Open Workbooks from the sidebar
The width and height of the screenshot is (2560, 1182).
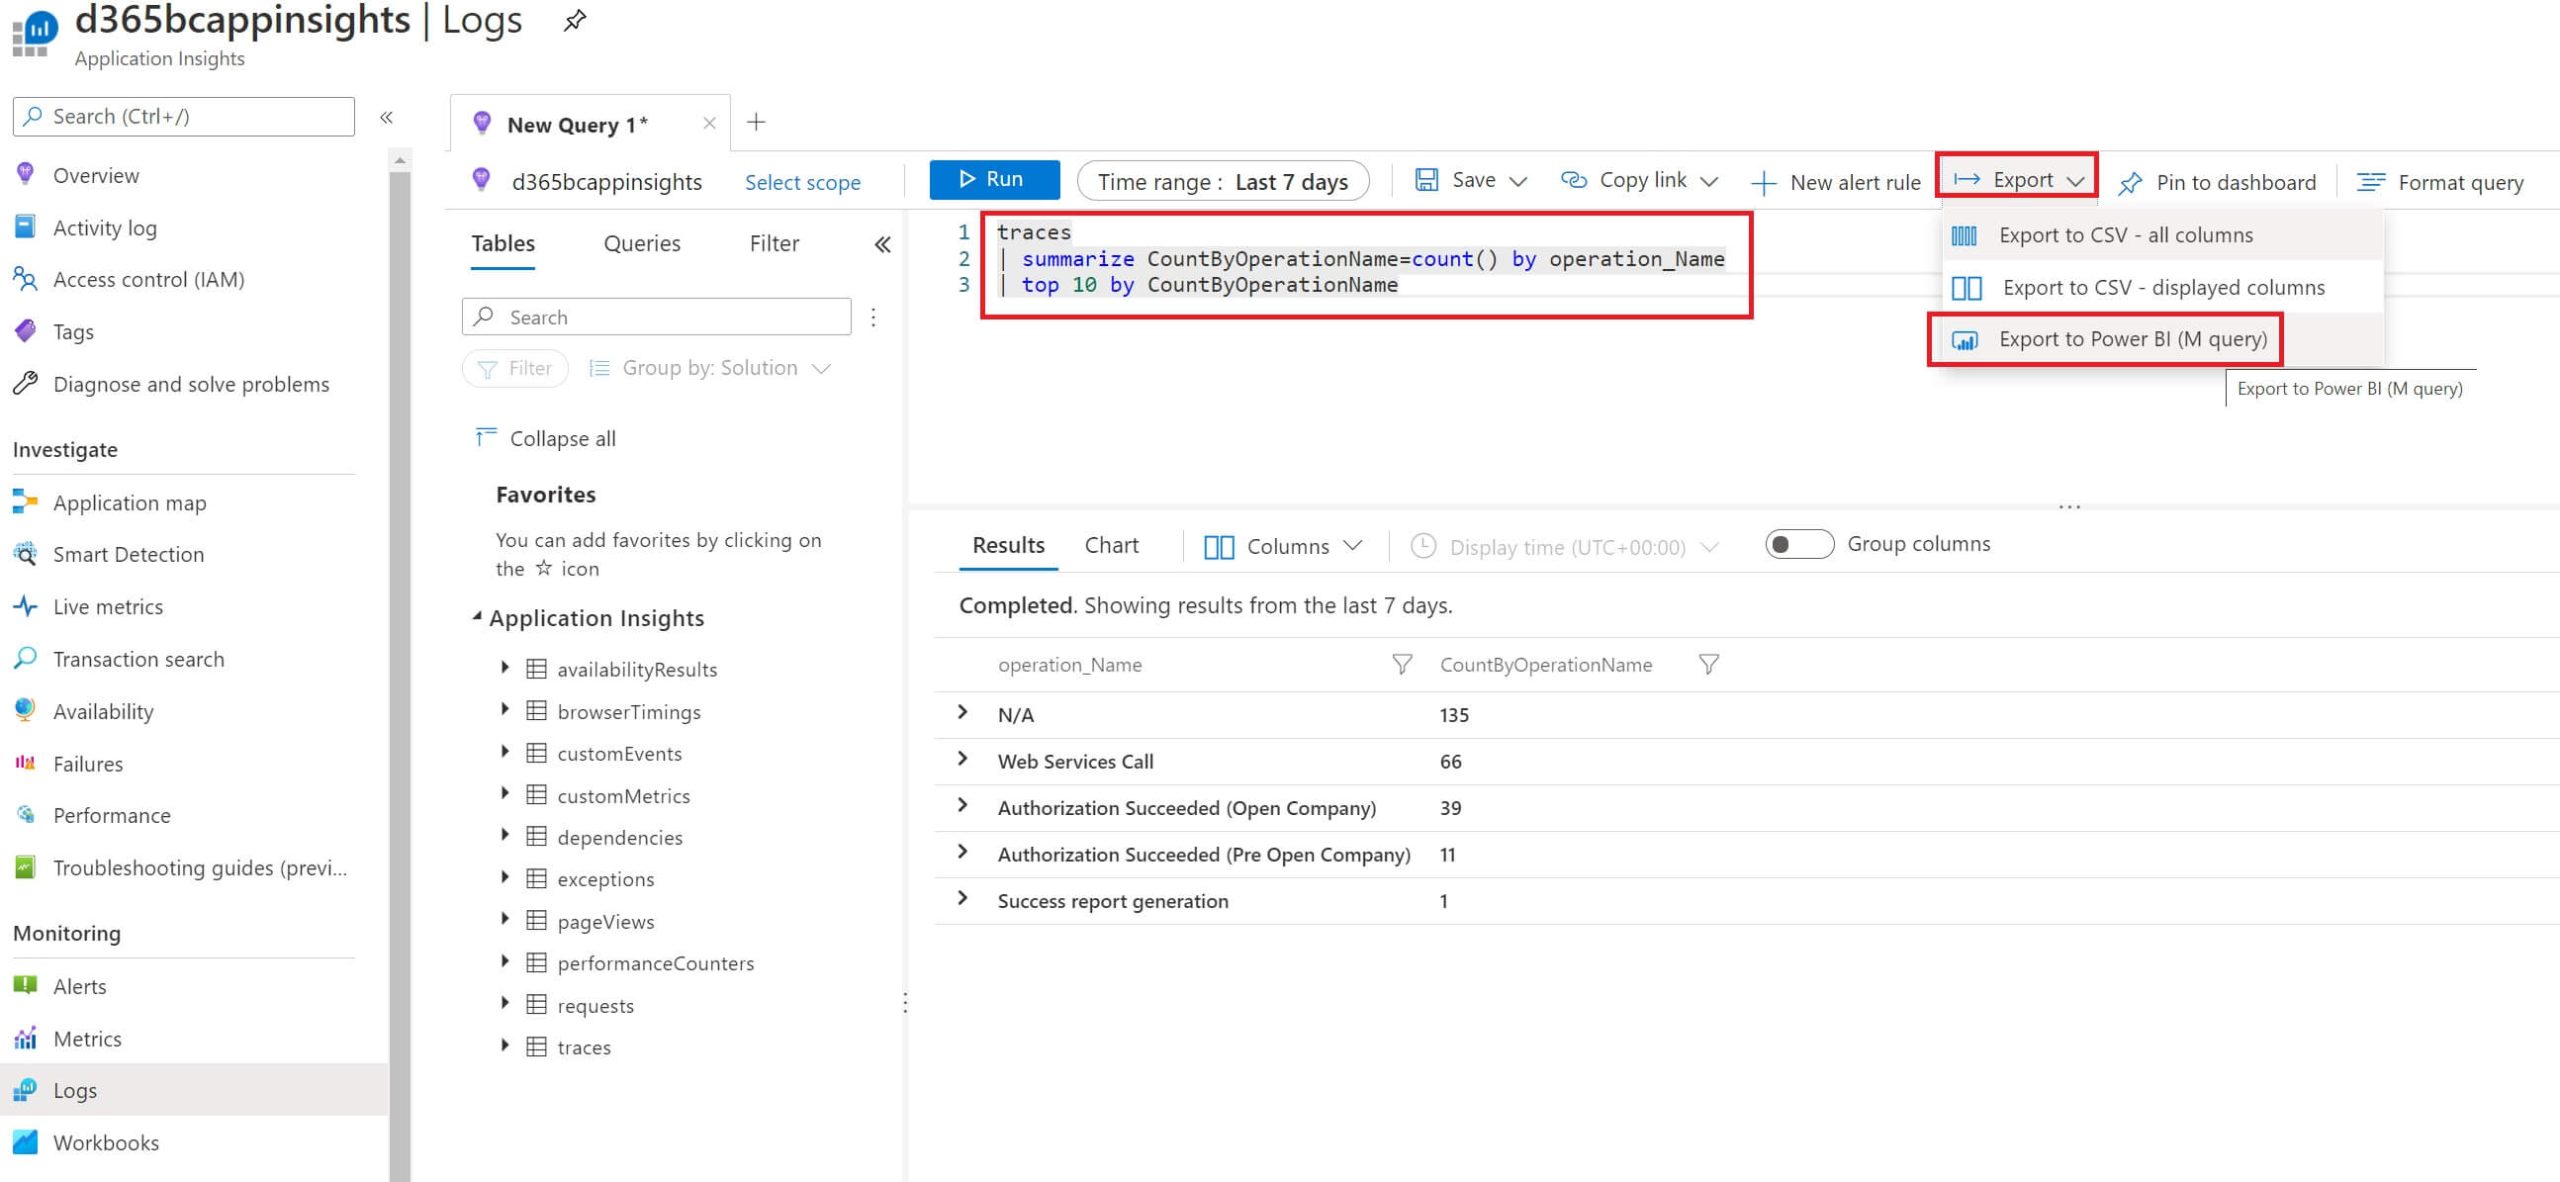105,1142
